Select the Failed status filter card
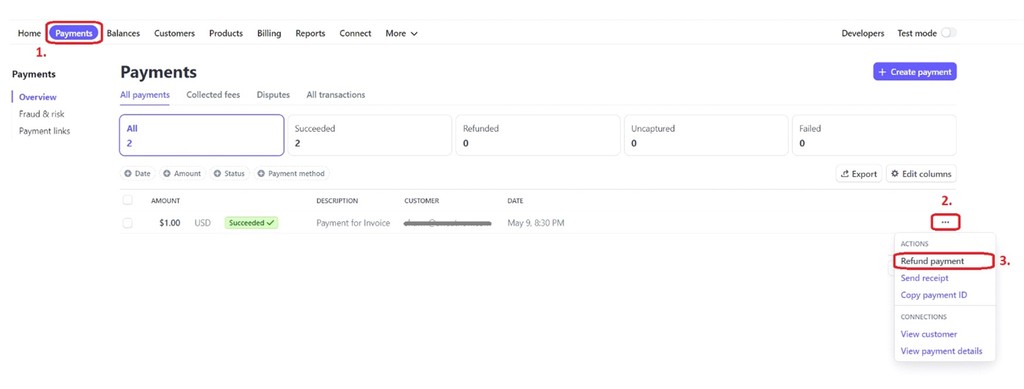This screenshot has width=1024, height=389. click(874, 136)
